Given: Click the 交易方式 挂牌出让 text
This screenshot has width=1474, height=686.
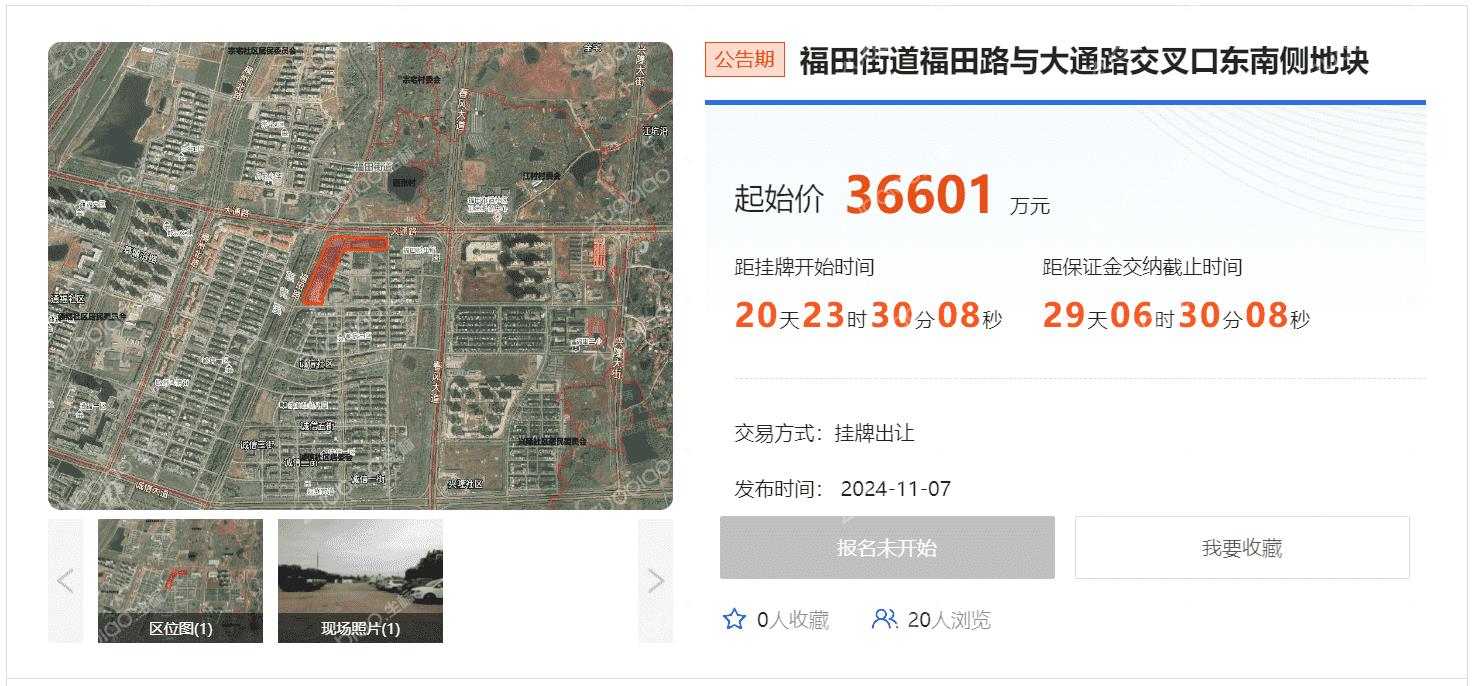Looking at the screenshot, I should click(825, 433).
